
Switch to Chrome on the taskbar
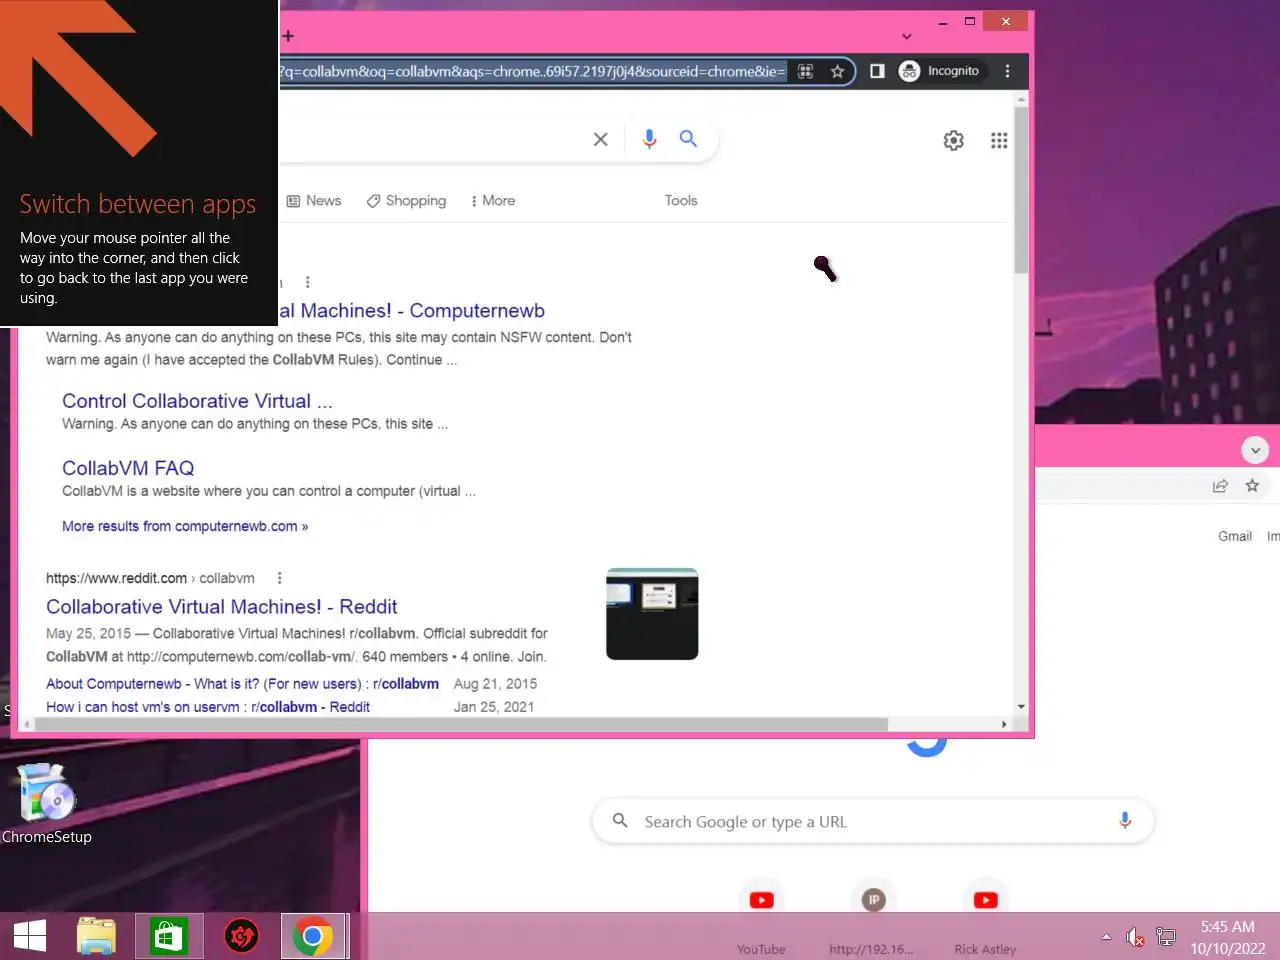point(313,937)
